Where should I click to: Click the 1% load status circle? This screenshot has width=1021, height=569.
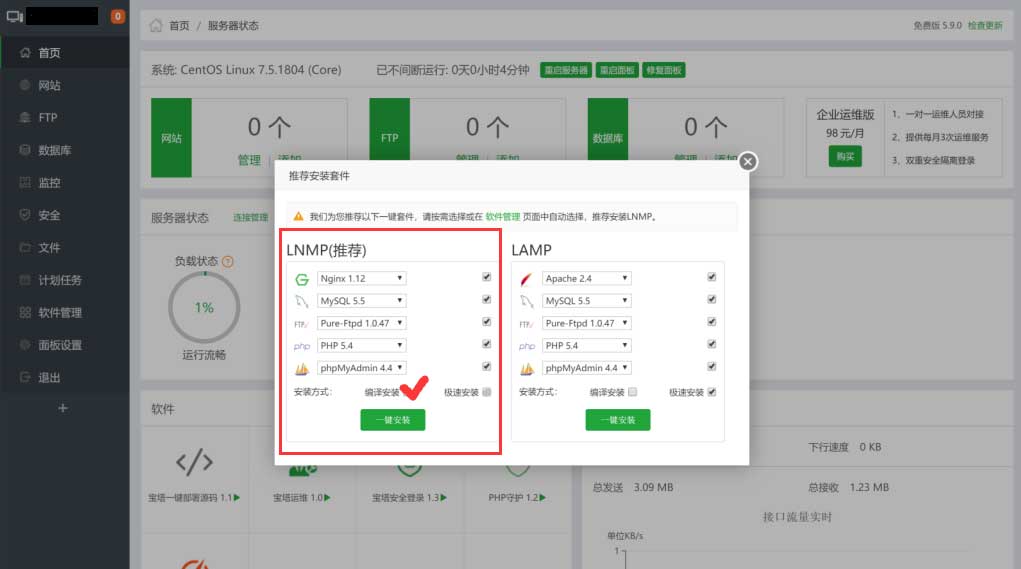[x=204, y=307]
